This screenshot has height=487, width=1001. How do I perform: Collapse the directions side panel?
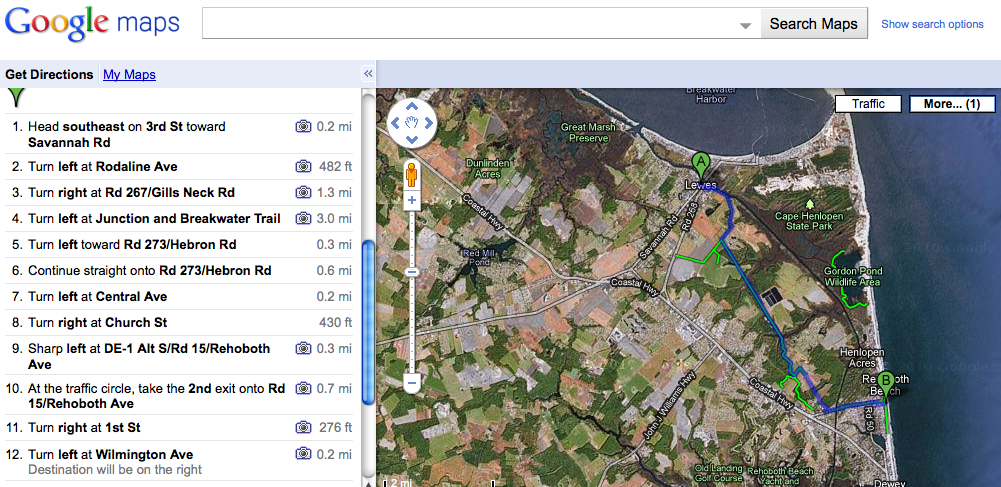coord(367,74)
